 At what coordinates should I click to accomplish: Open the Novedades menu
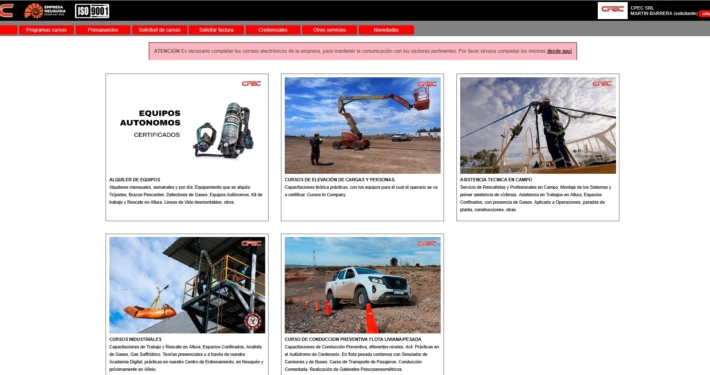386,30
